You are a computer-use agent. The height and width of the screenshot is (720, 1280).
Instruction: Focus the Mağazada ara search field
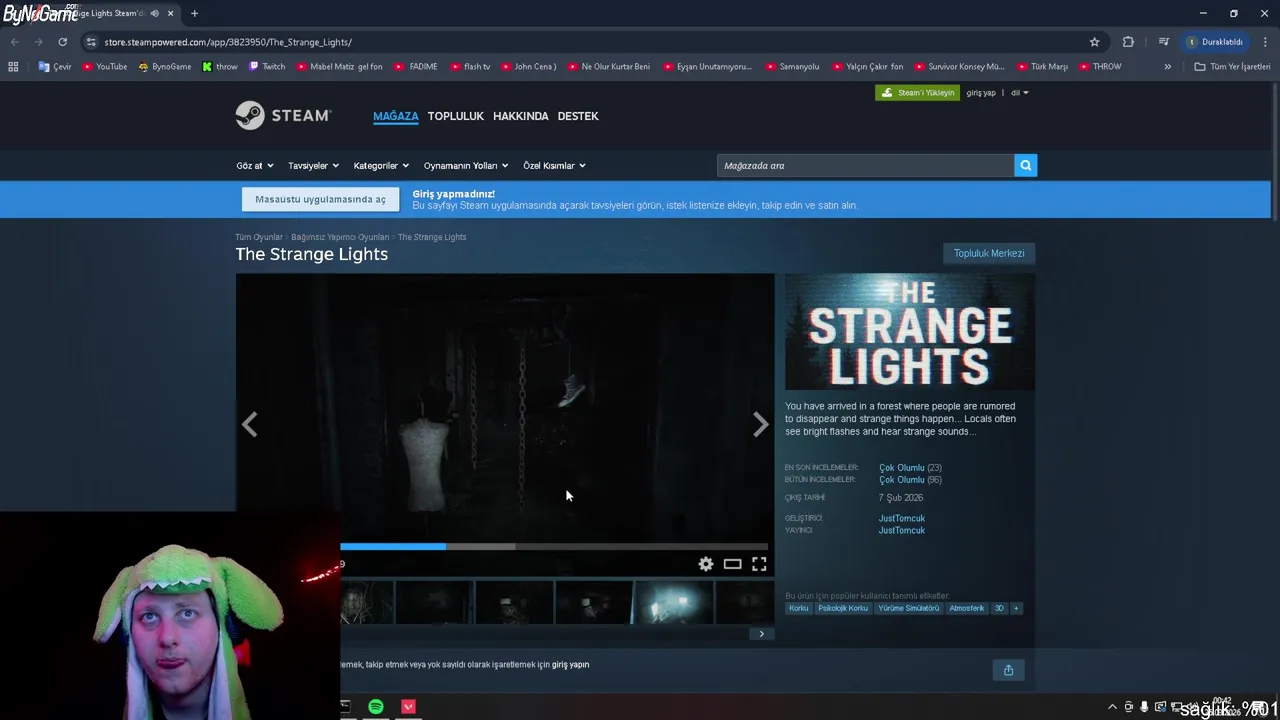coord(865,166)
